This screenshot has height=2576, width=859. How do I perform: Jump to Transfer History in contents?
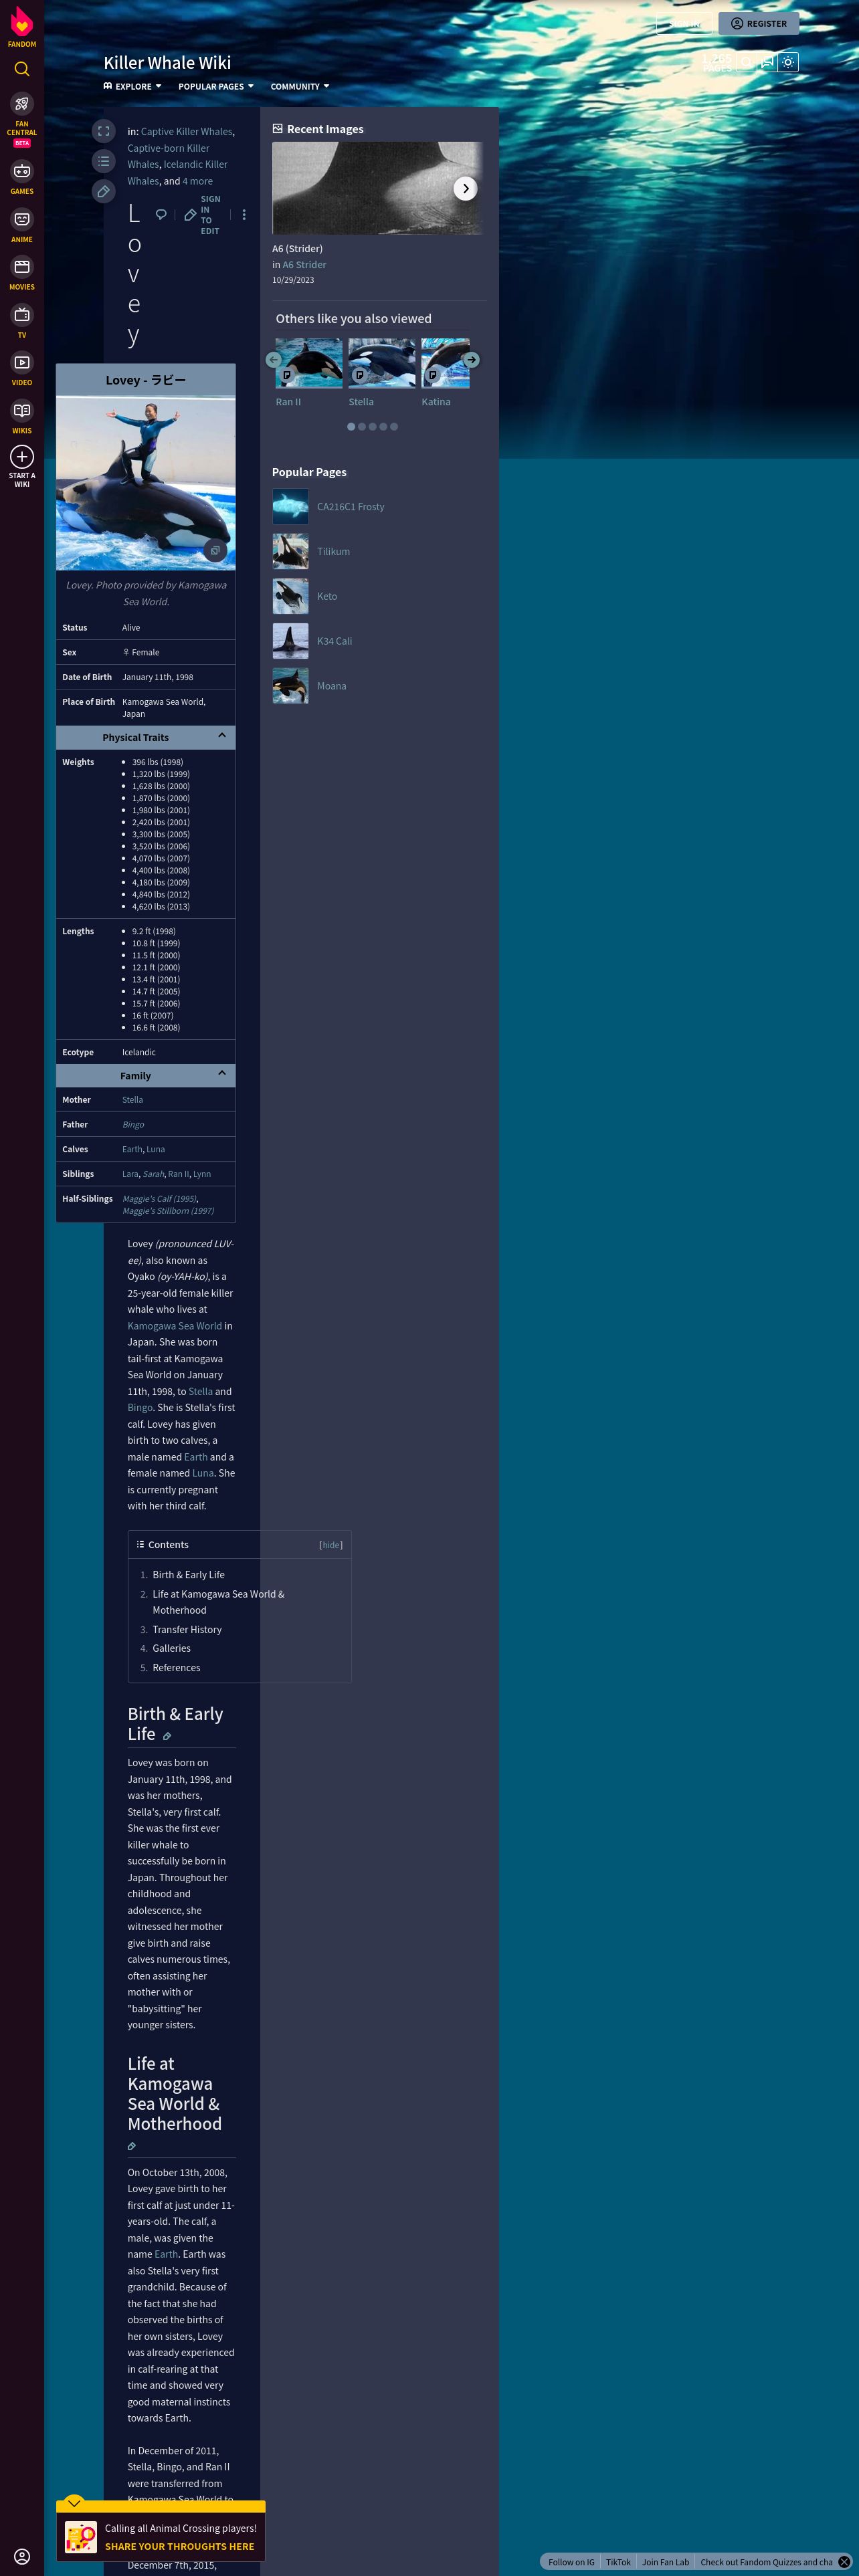click(x=187, y=1629)
